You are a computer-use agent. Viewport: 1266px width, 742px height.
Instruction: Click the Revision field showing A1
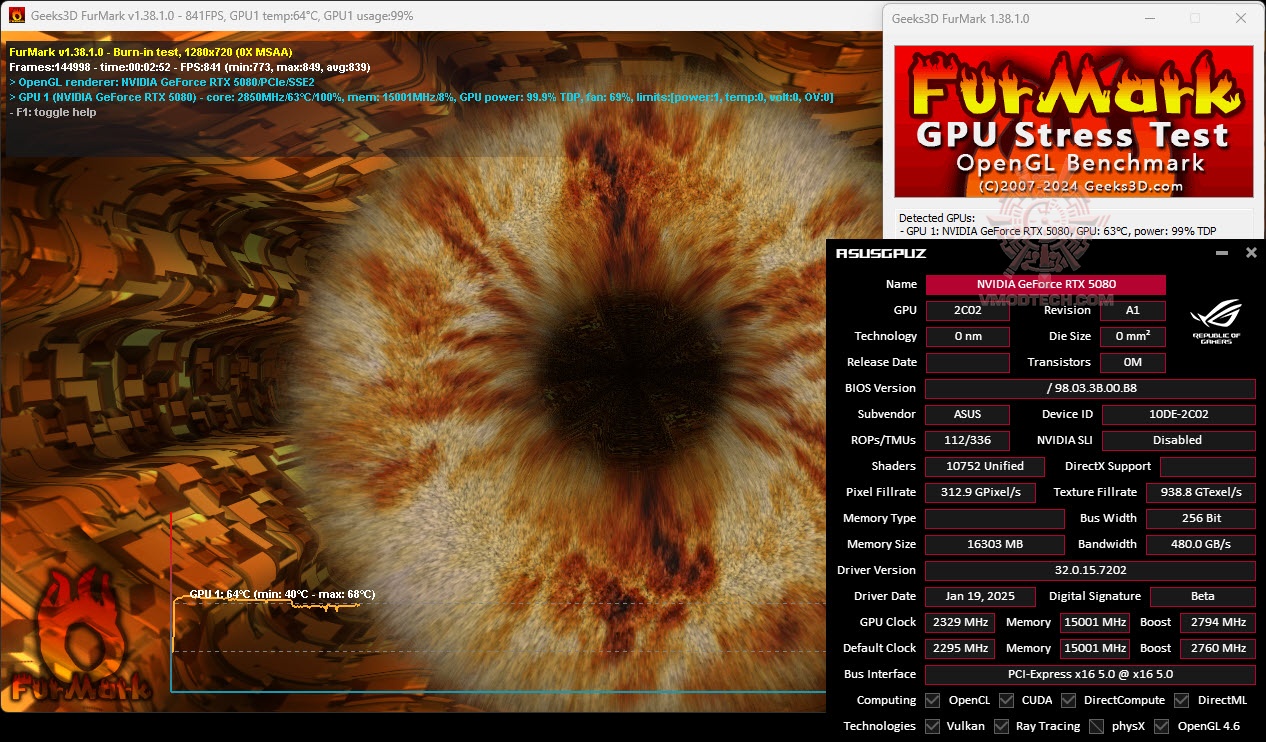point(1133,310)
